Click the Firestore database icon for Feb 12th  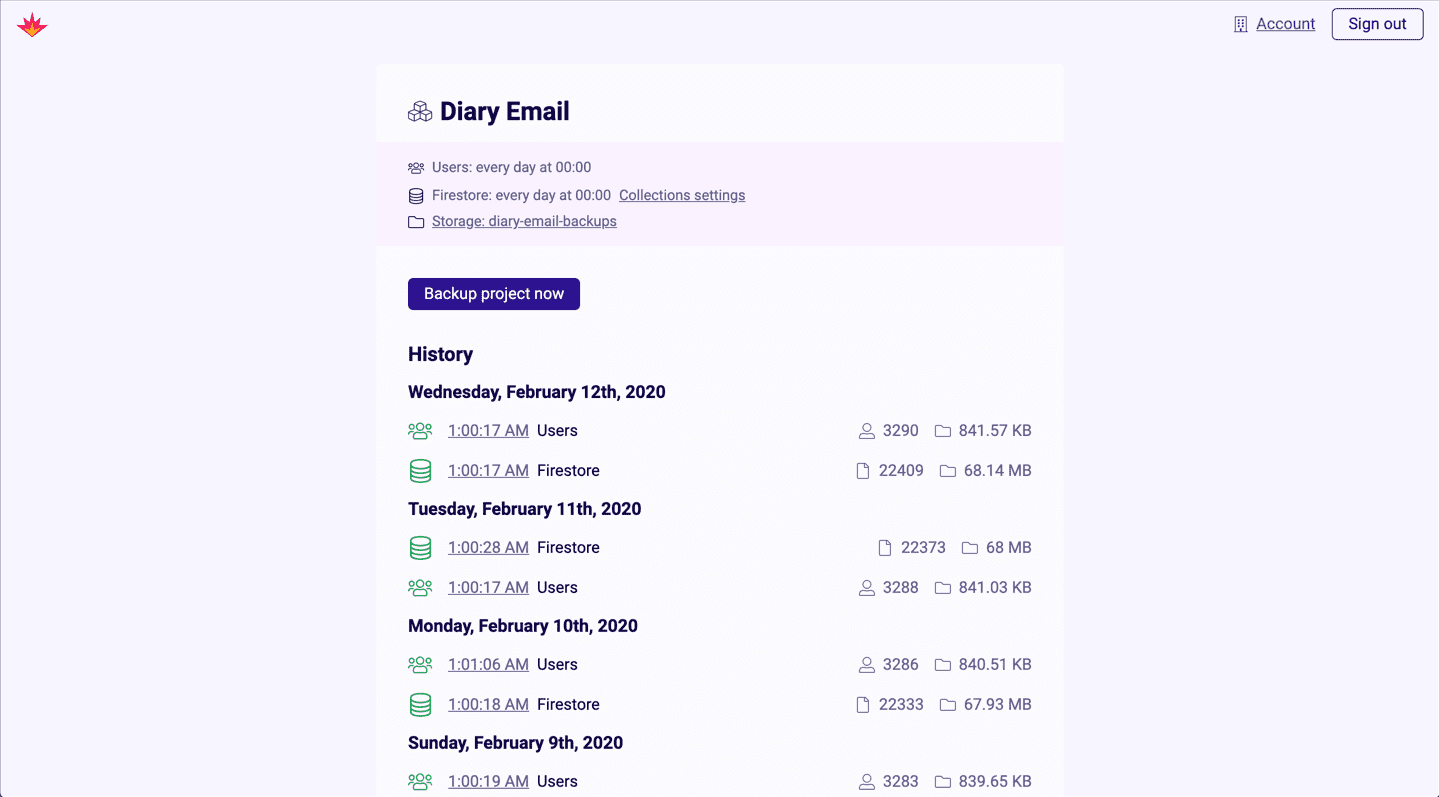click(420, 471)
